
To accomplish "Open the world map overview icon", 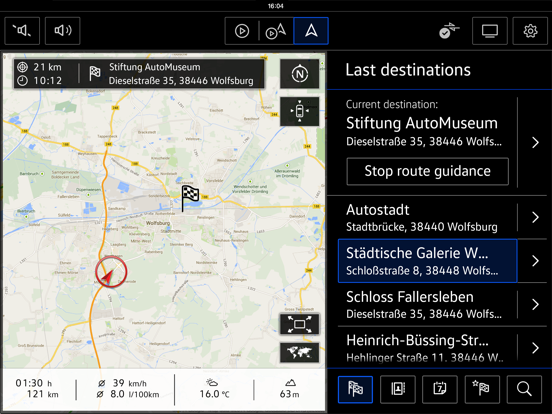I will [x=300, y=352].
